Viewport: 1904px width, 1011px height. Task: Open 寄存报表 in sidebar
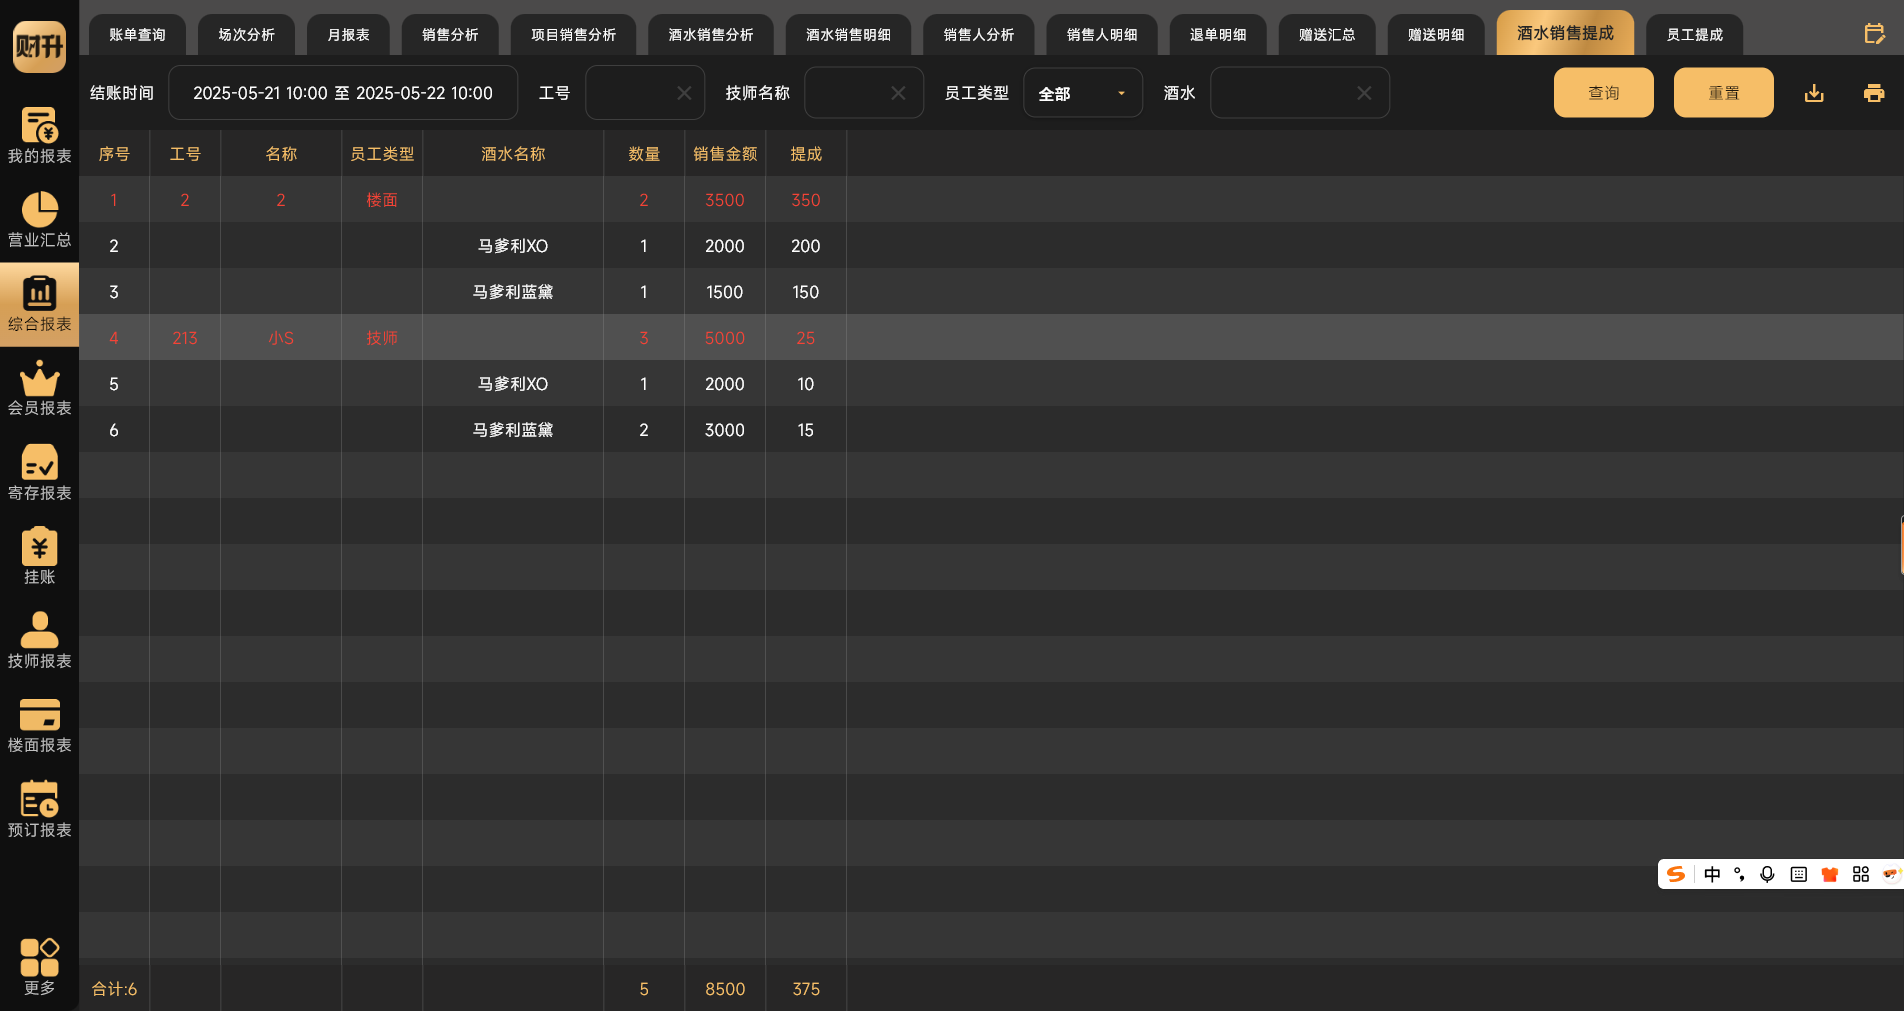39,472
